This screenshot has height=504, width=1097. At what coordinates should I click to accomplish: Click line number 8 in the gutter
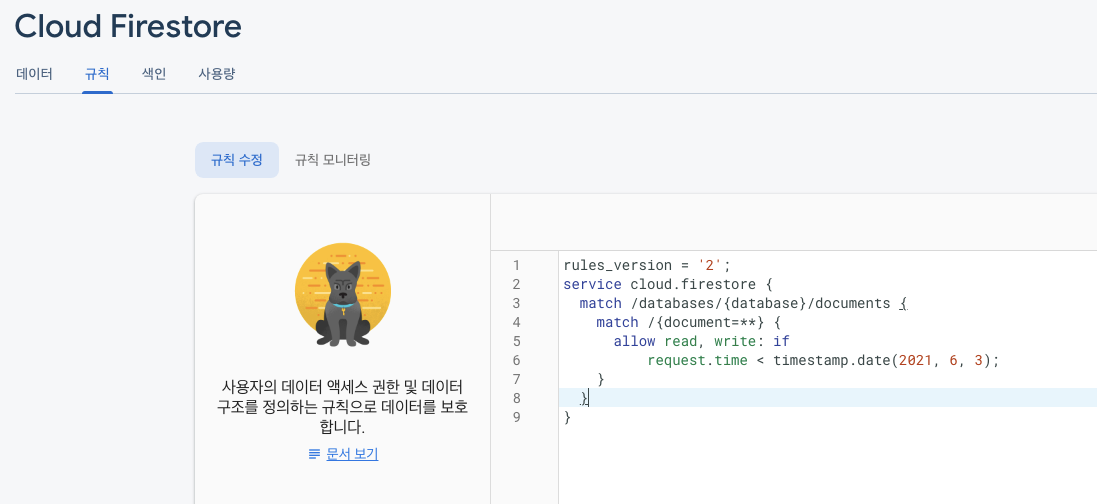pos(516,398)
